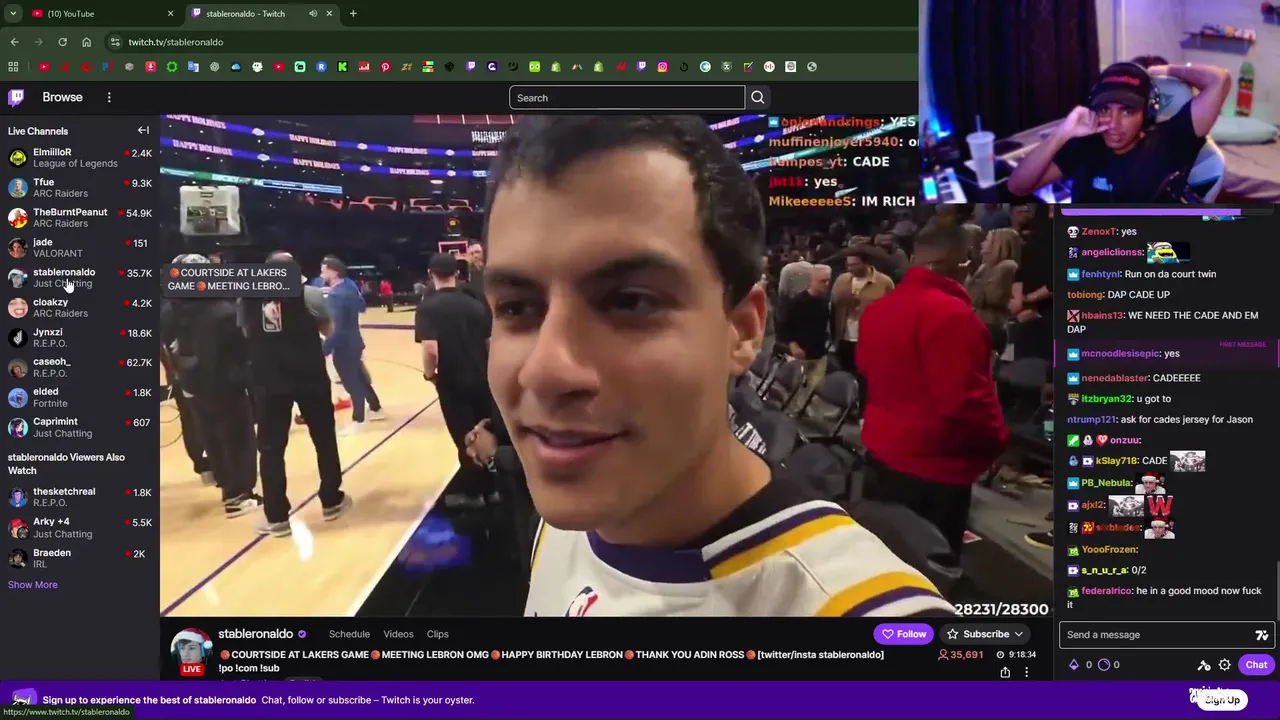This screenshot has height=720, width=1280.
Task: Open Braeden IRL channel
Action: click(x=80, y=558)
